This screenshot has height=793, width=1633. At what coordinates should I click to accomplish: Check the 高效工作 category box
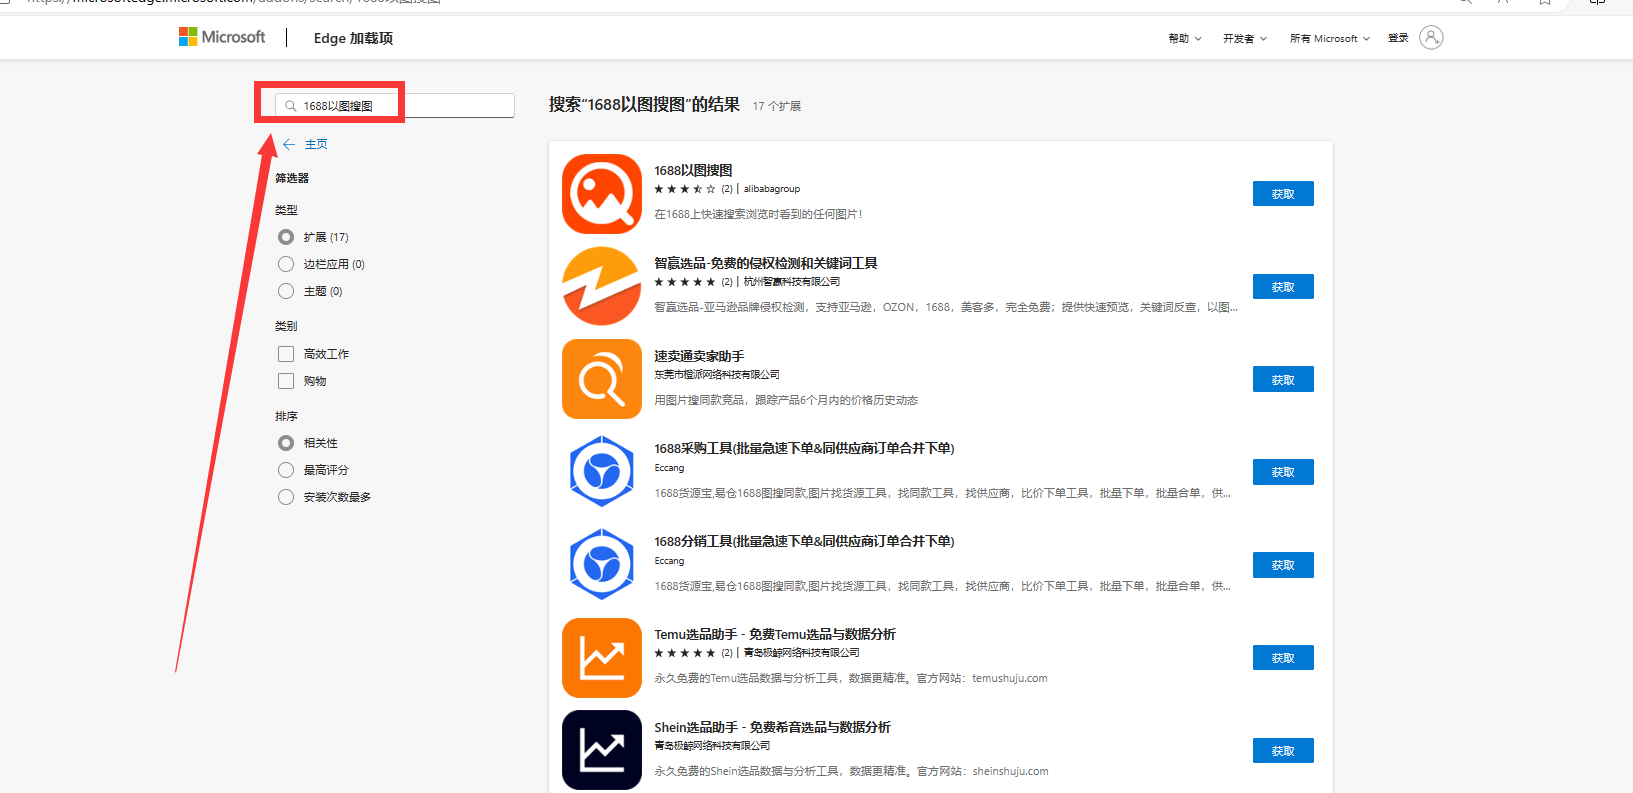point(286,354)
